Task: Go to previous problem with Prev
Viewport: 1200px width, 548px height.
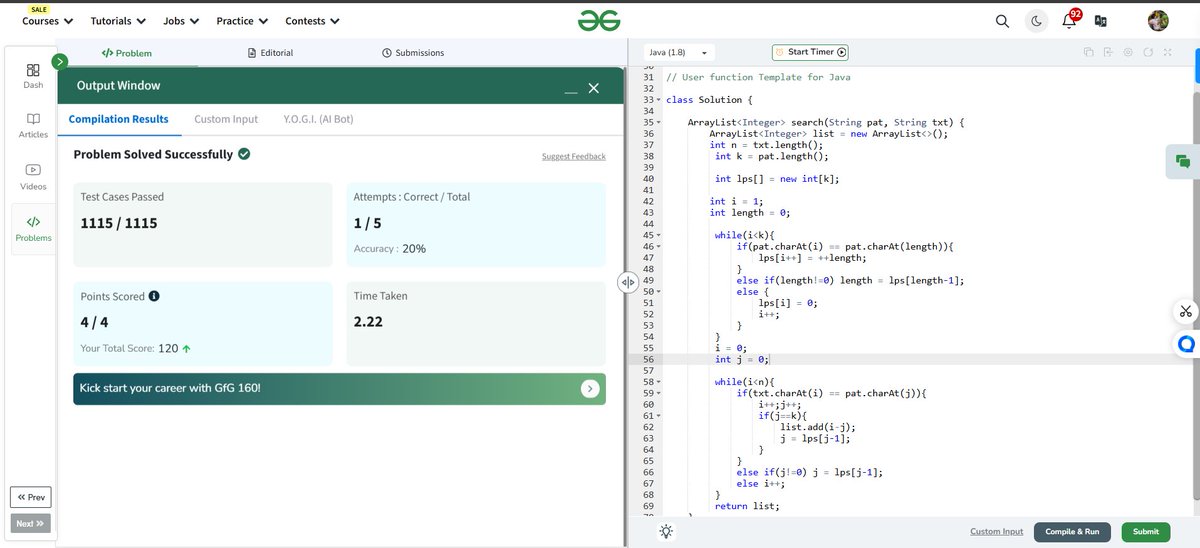Action: click(x=30, y=497)
